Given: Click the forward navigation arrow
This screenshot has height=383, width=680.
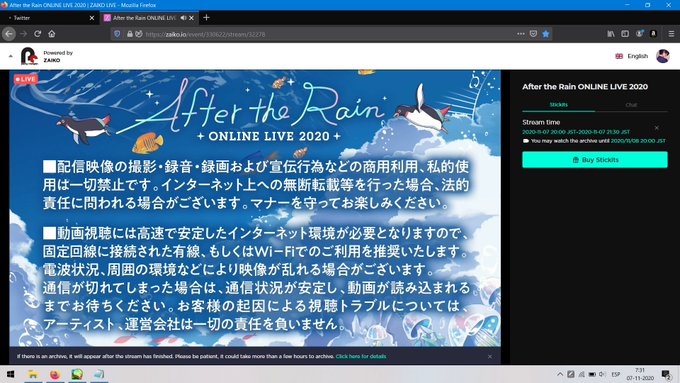Looking at the screenshot, I should point(23,34).
